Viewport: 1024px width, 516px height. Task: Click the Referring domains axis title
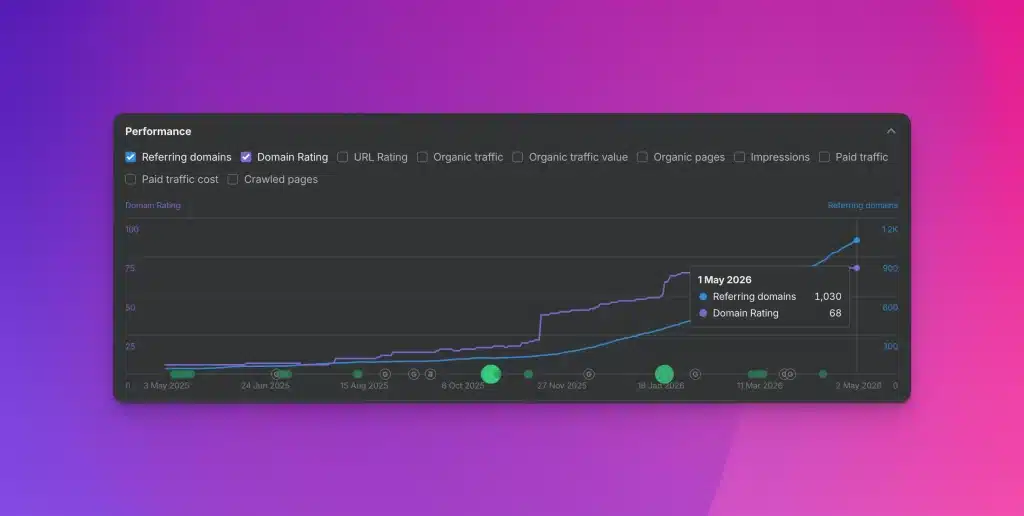click(x=863, y=205)
